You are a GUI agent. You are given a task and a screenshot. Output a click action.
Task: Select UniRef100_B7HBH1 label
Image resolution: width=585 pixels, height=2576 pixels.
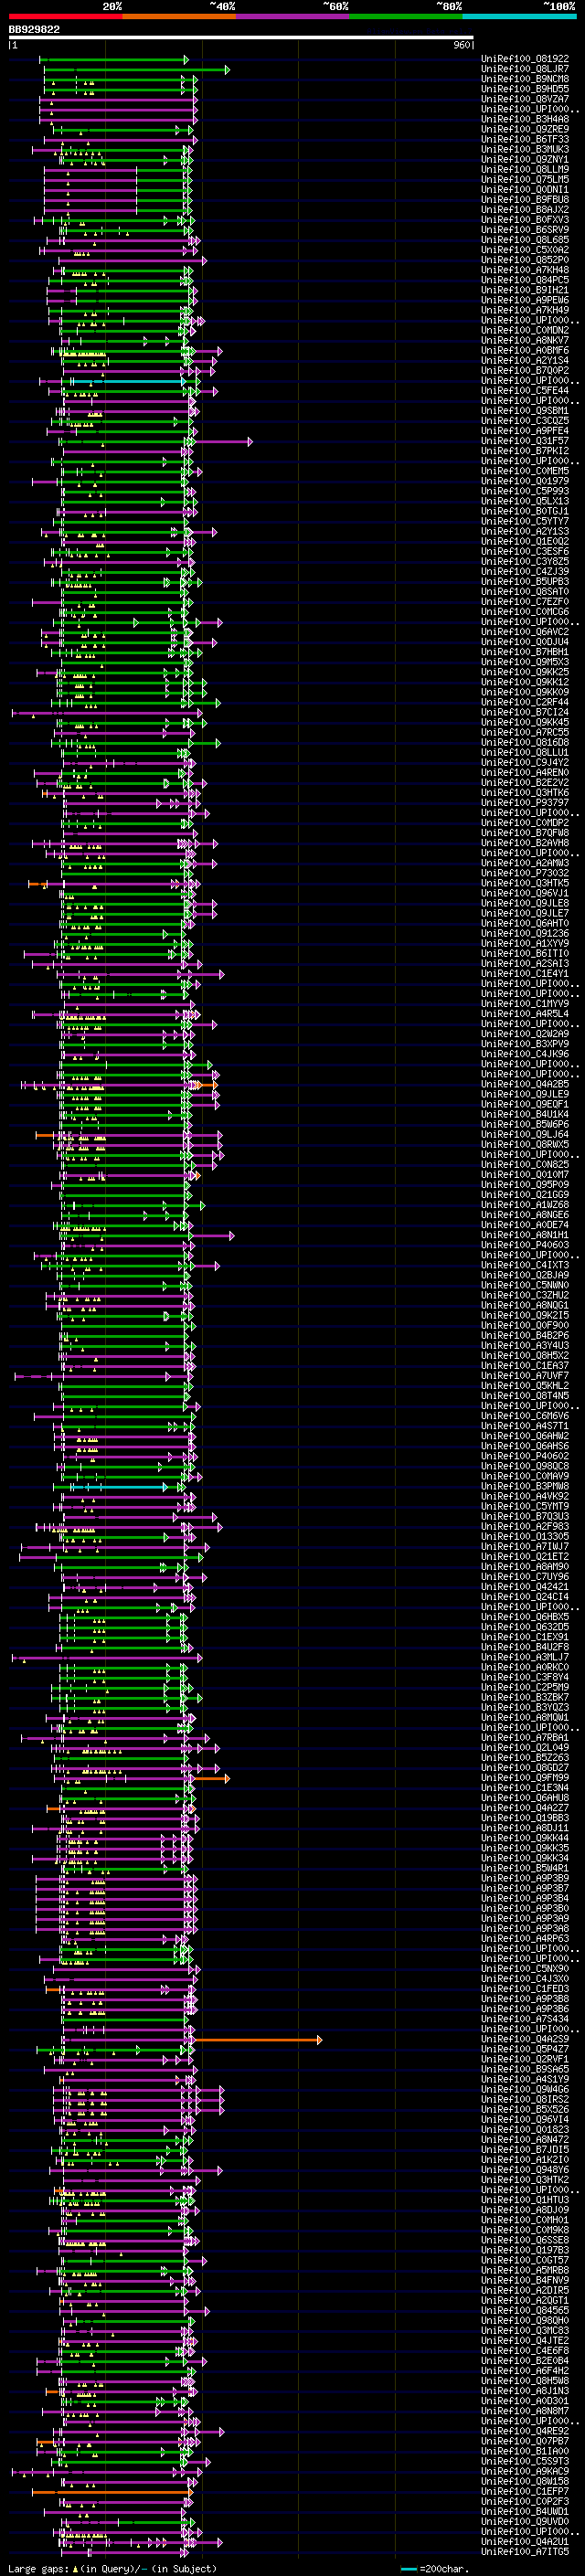525,652
